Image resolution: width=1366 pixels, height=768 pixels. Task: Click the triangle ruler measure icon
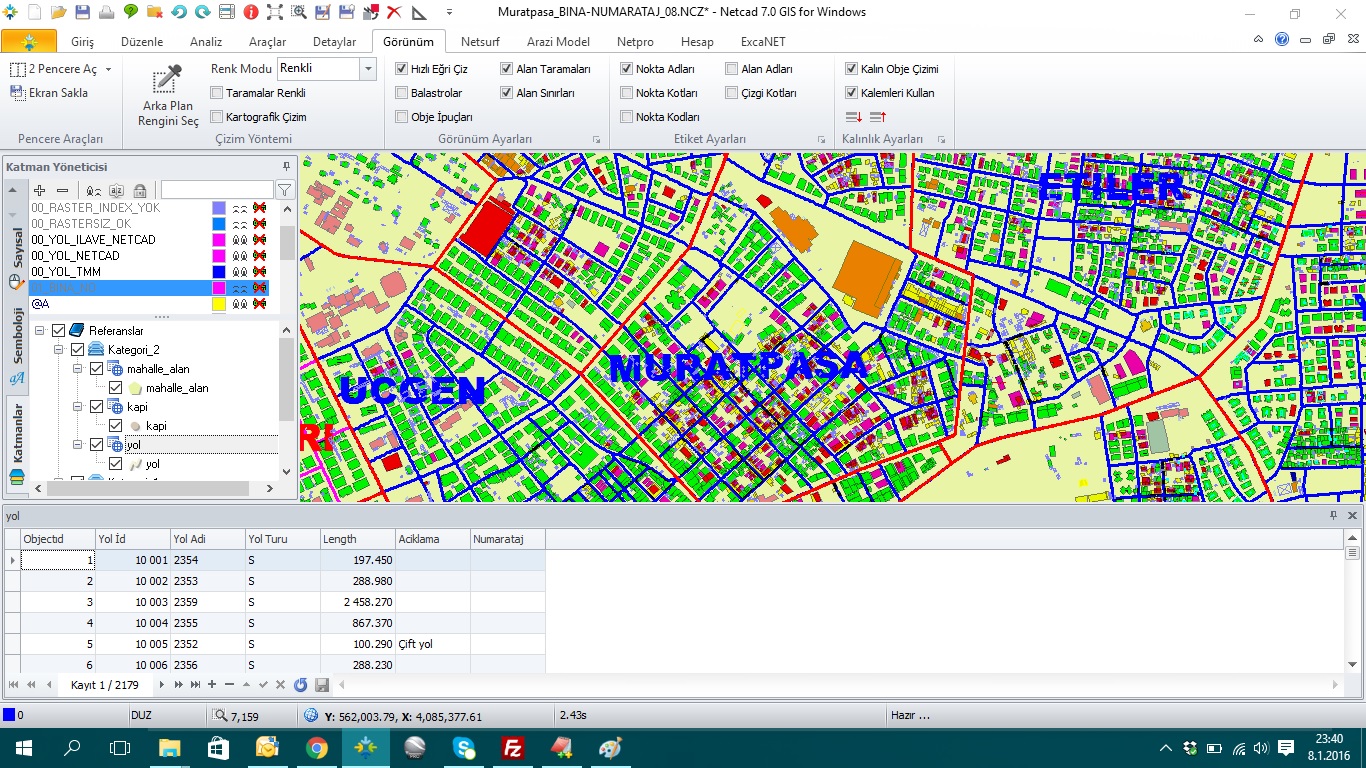click(418, 13)
